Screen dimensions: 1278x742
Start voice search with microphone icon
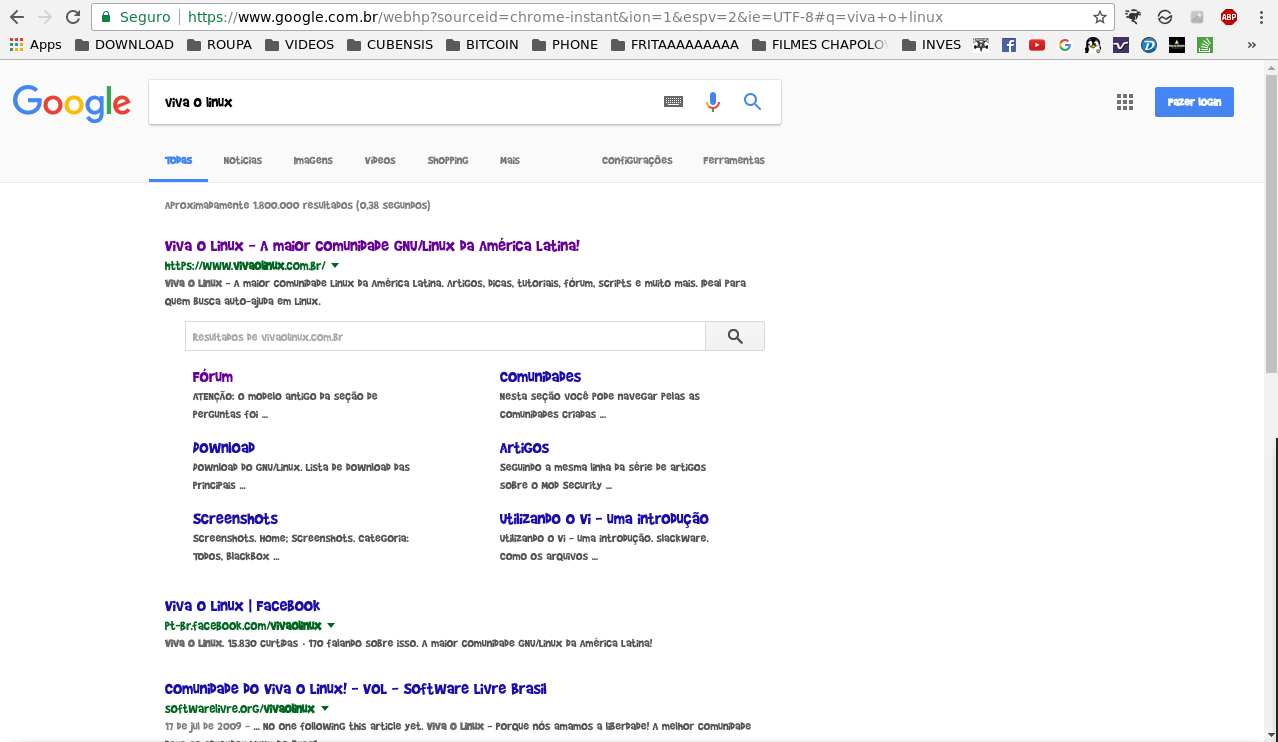click(713, 101)
